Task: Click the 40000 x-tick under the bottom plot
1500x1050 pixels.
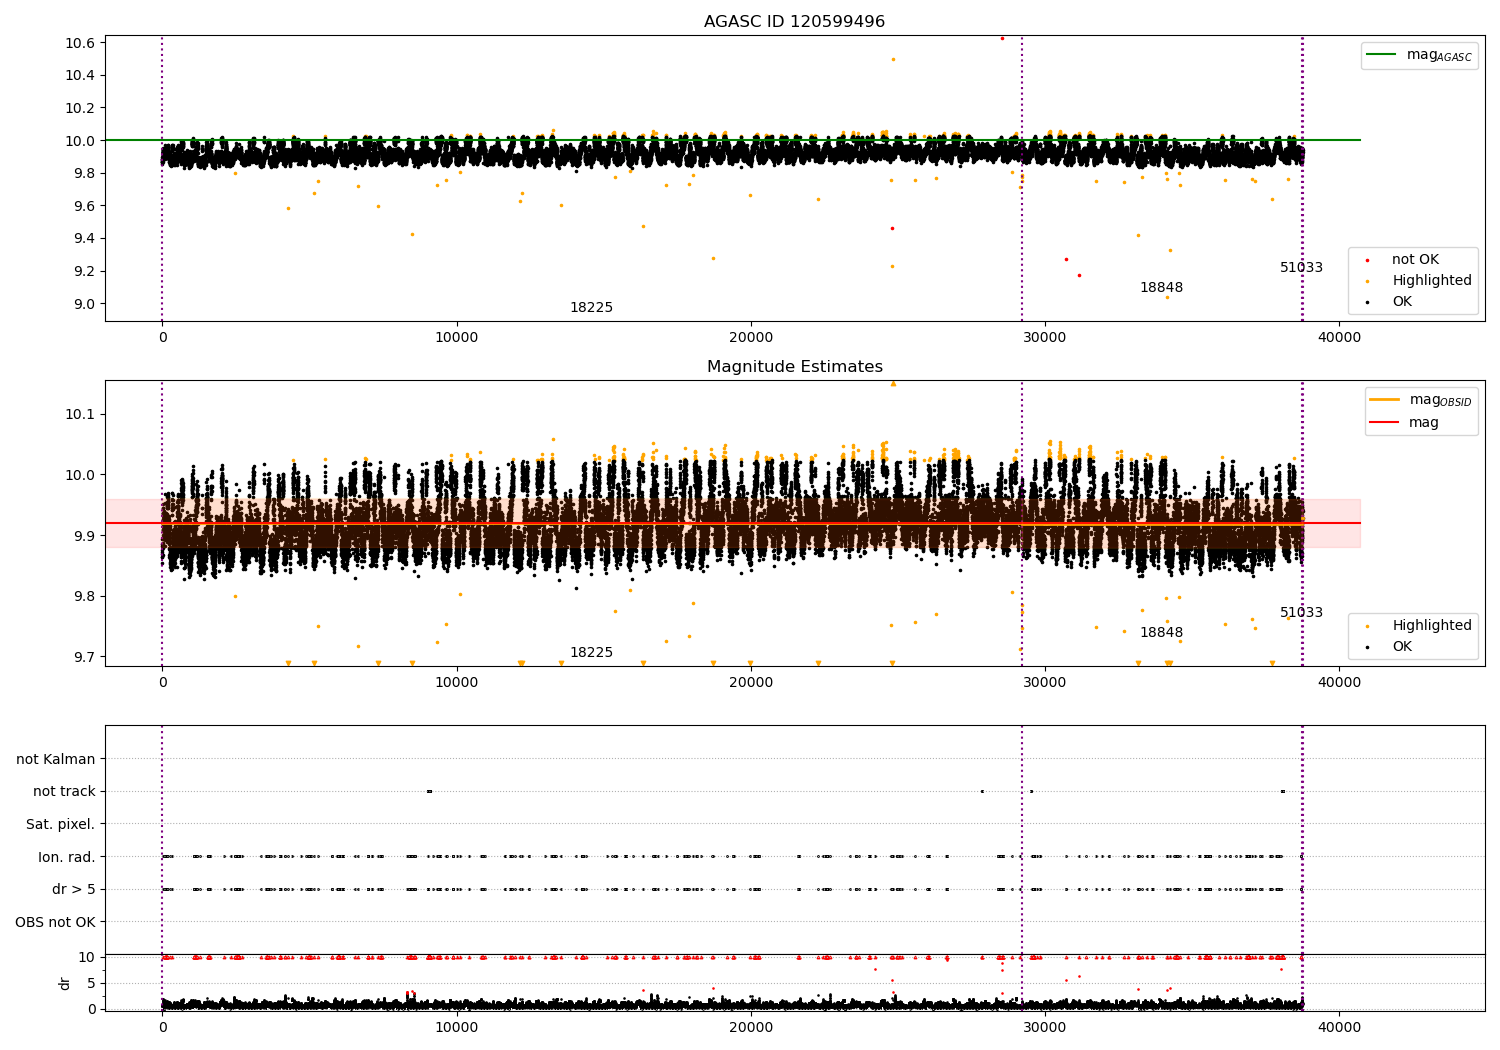Action: click(x=1340, y=1027)
